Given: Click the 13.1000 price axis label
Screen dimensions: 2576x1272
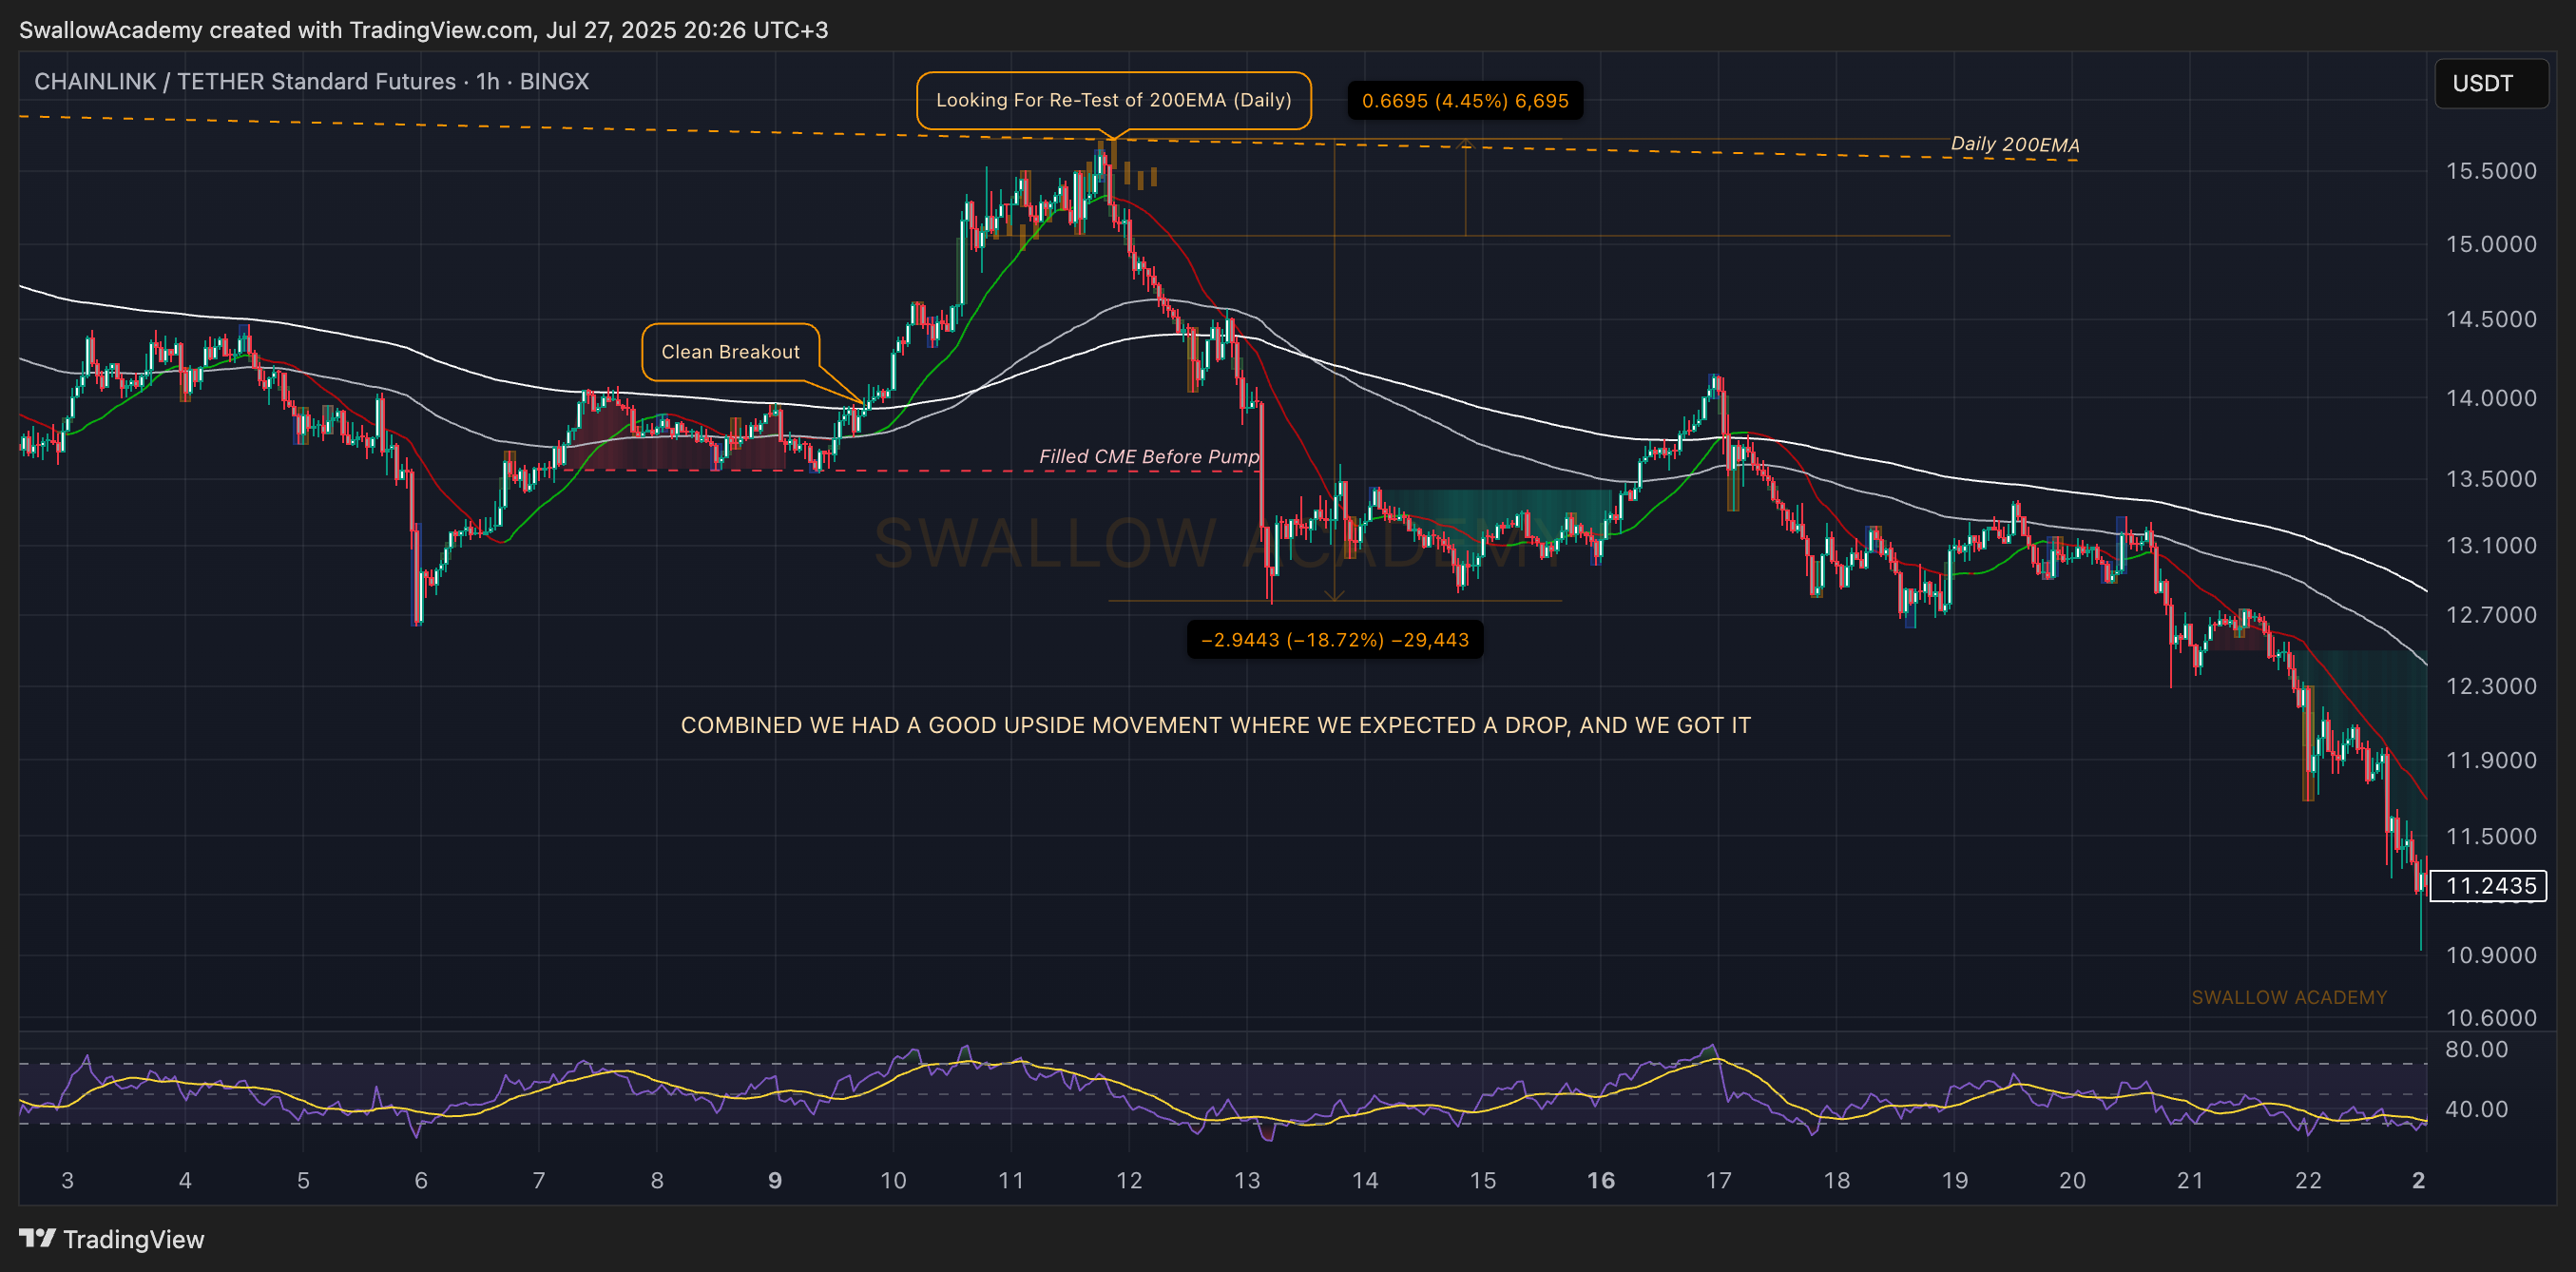Looking at the screenshot, I should 2491,546.
